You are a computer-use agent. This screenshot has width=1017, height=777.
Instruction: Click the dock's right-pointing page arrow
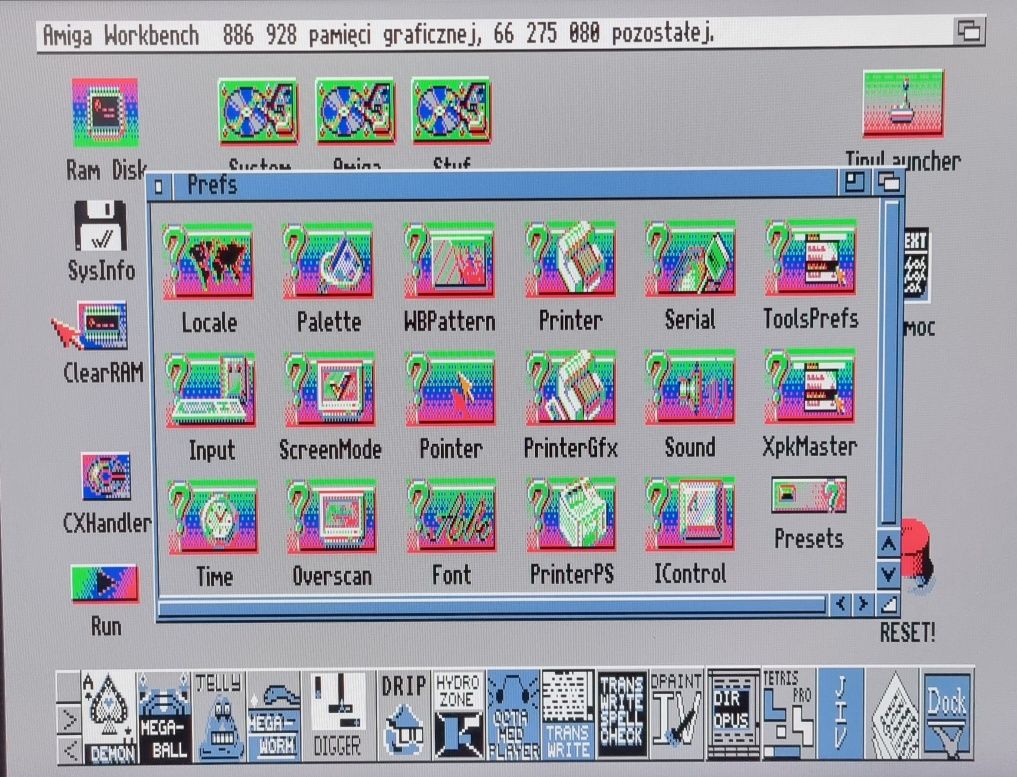click(x=68, y=719)
